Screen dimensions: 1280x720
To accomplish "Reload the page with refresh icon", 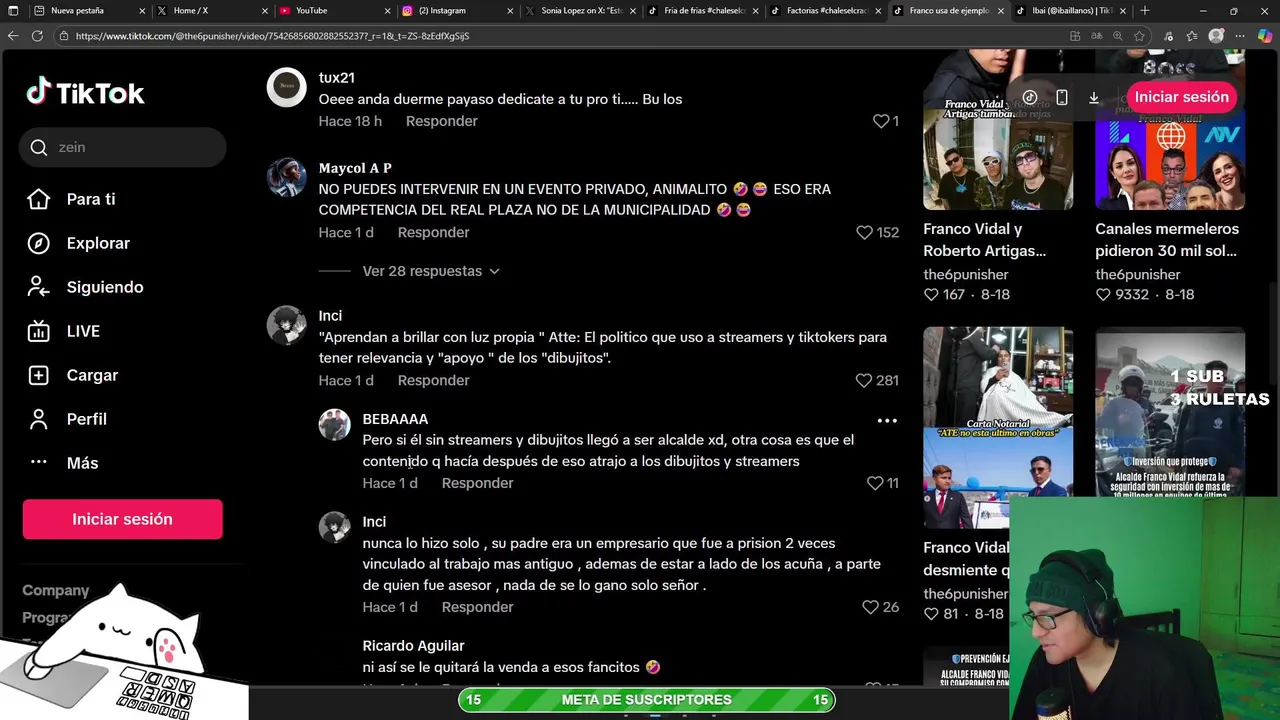I will click(x=37, y=35).
